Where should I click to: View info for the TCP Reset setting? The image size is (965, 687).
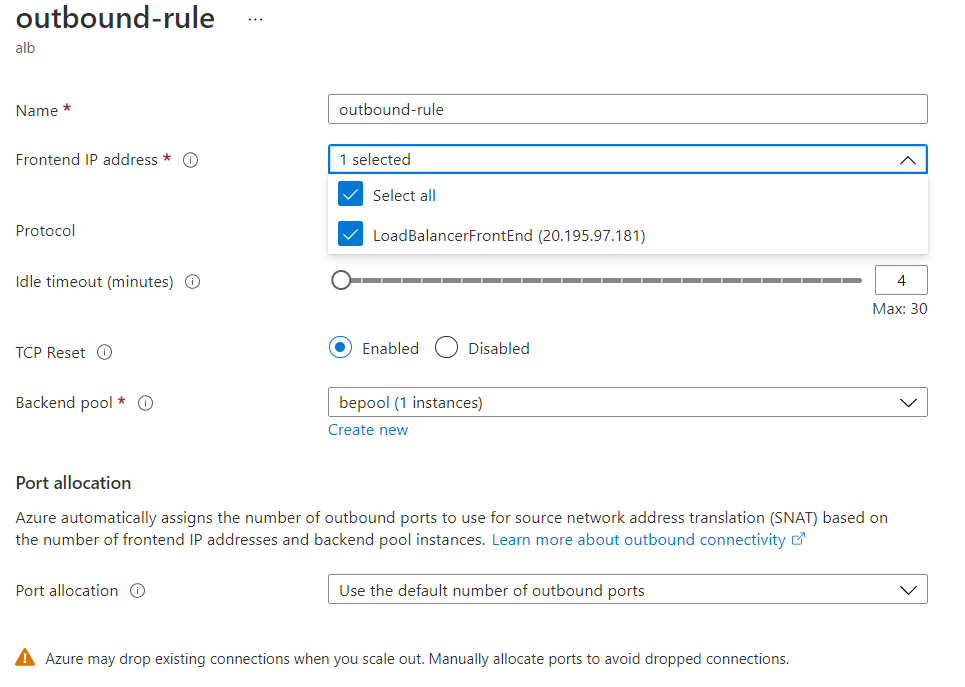coord(103,352)
